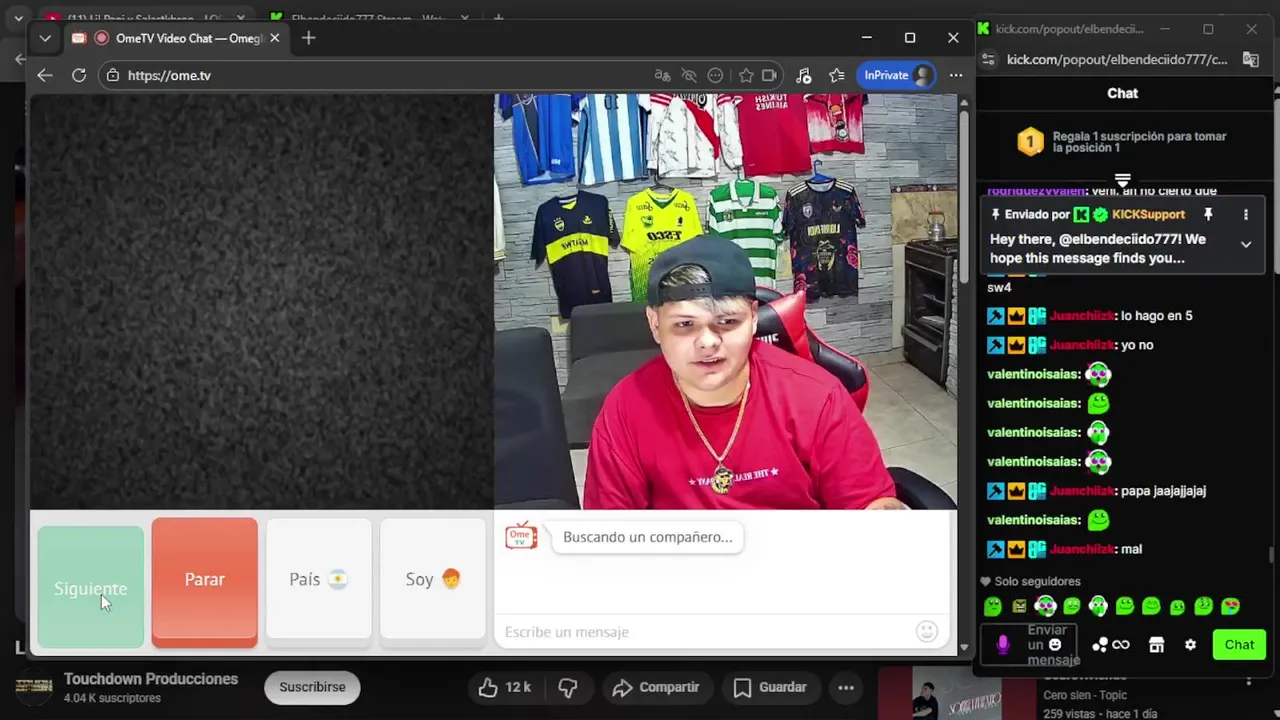This screenshot has height=720, width=1280.
Task: Open pinned message three-dot options
Action: click(1246, 214)
